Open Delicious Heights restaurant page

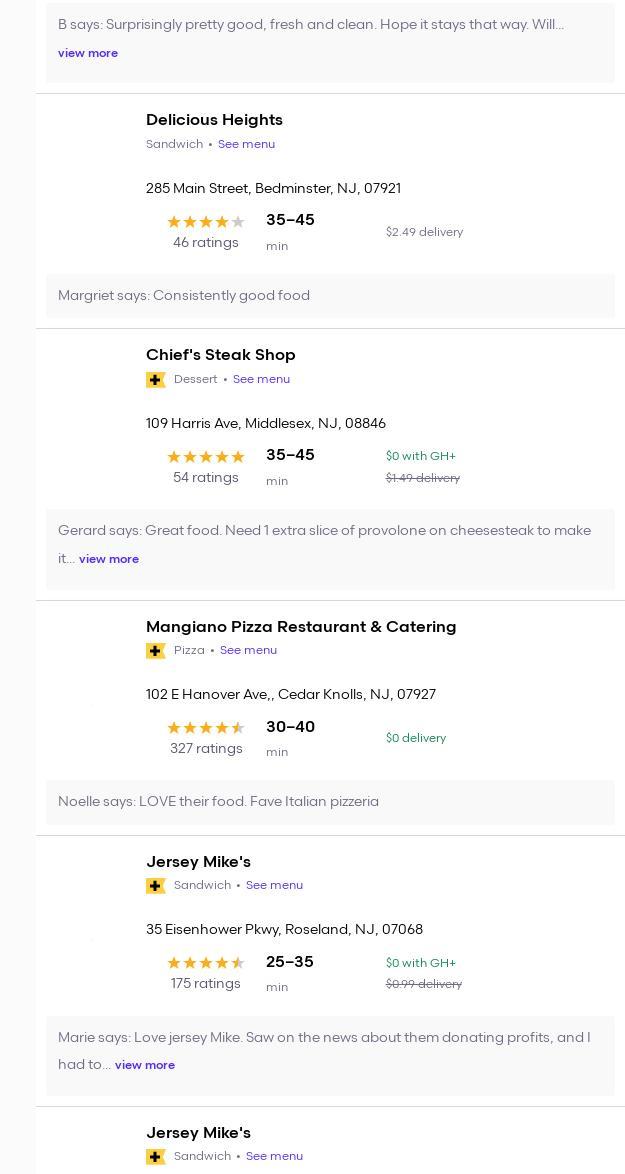click(x=214, y=120)
